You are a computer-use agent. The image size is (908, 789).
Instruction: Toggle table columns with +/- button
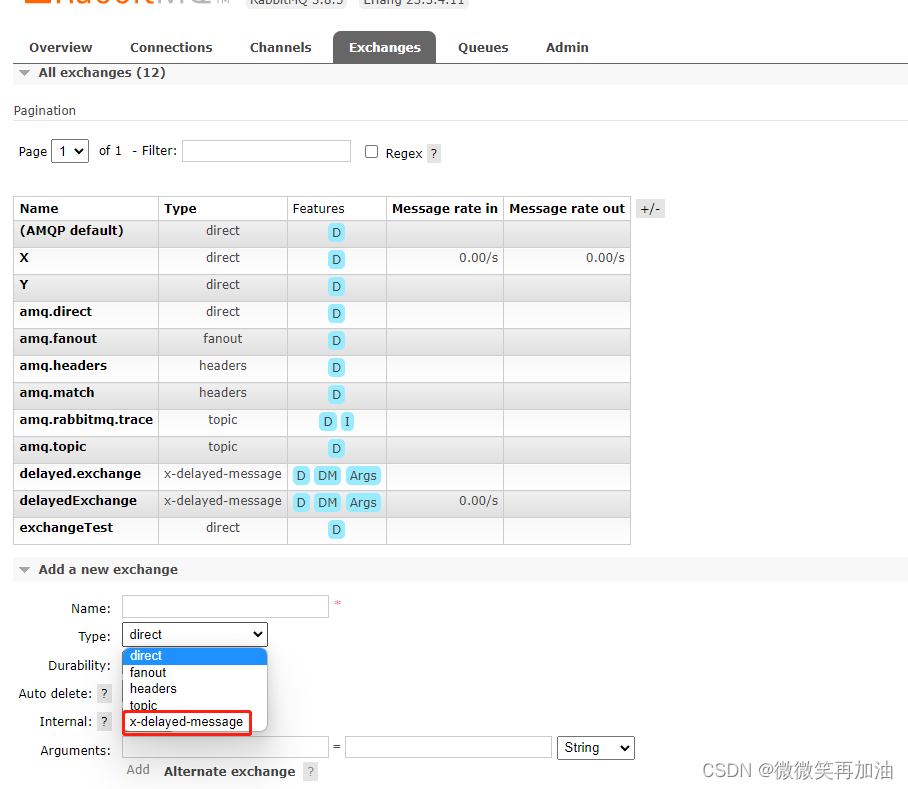tap(650, 209)
